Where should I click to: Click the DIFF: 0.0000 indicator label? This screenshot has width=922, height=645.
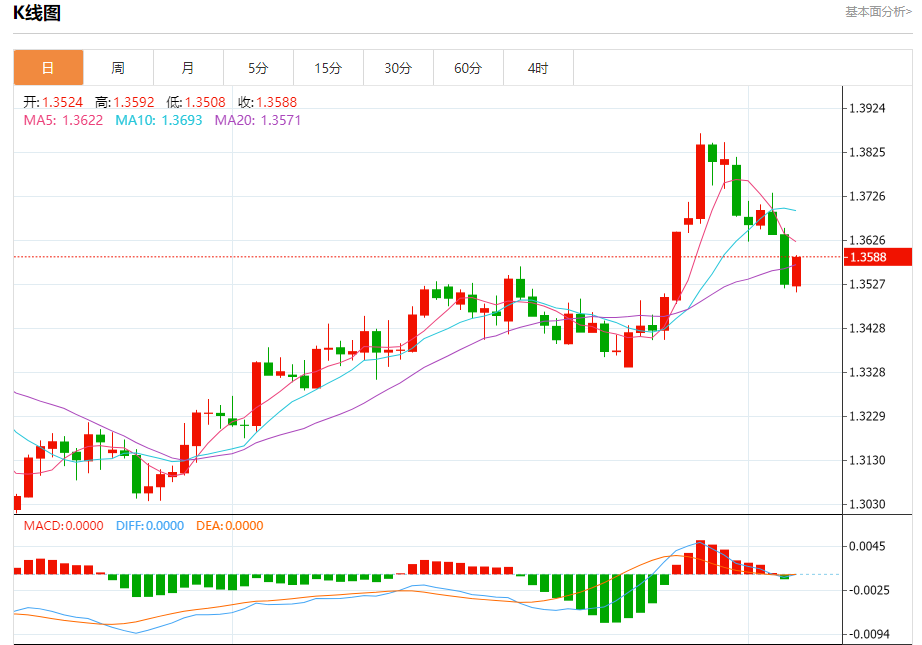click(x=150, y=526)
